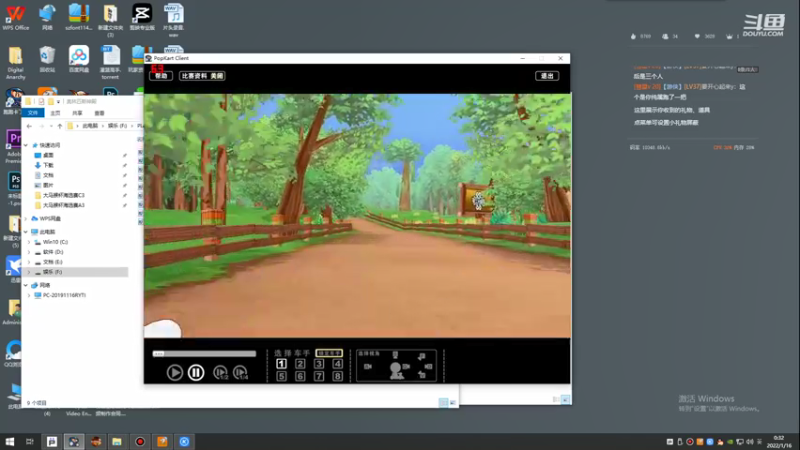Open 桌面 in quick access
This screenshot has height=450, width=800.
48,155
